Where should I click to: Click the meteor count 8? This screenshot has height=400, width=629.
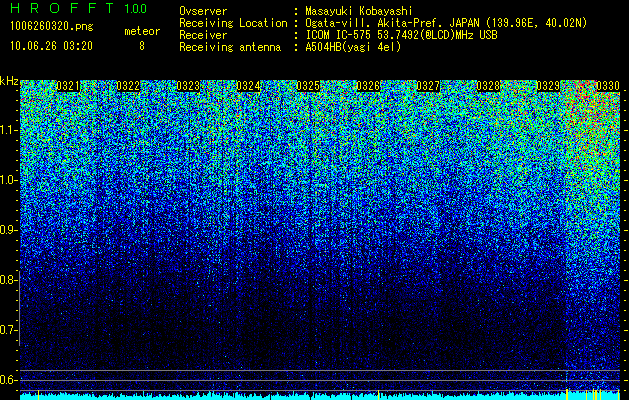click(142, 46)
